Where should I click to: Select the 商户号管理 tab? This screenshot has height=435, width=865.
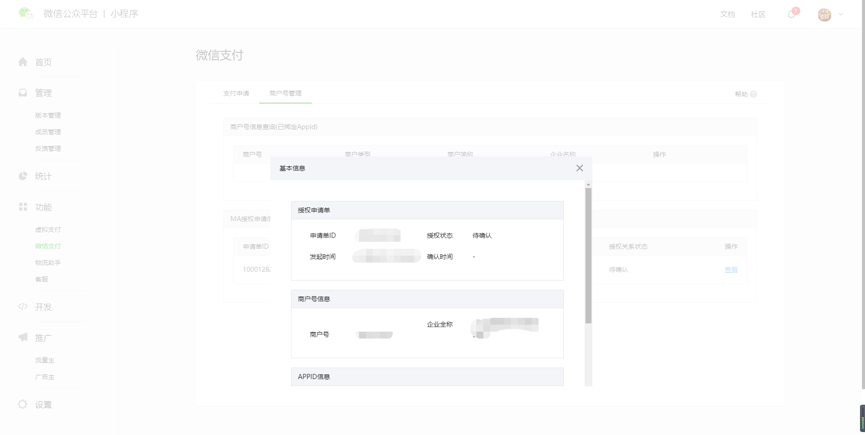[285, 93]
